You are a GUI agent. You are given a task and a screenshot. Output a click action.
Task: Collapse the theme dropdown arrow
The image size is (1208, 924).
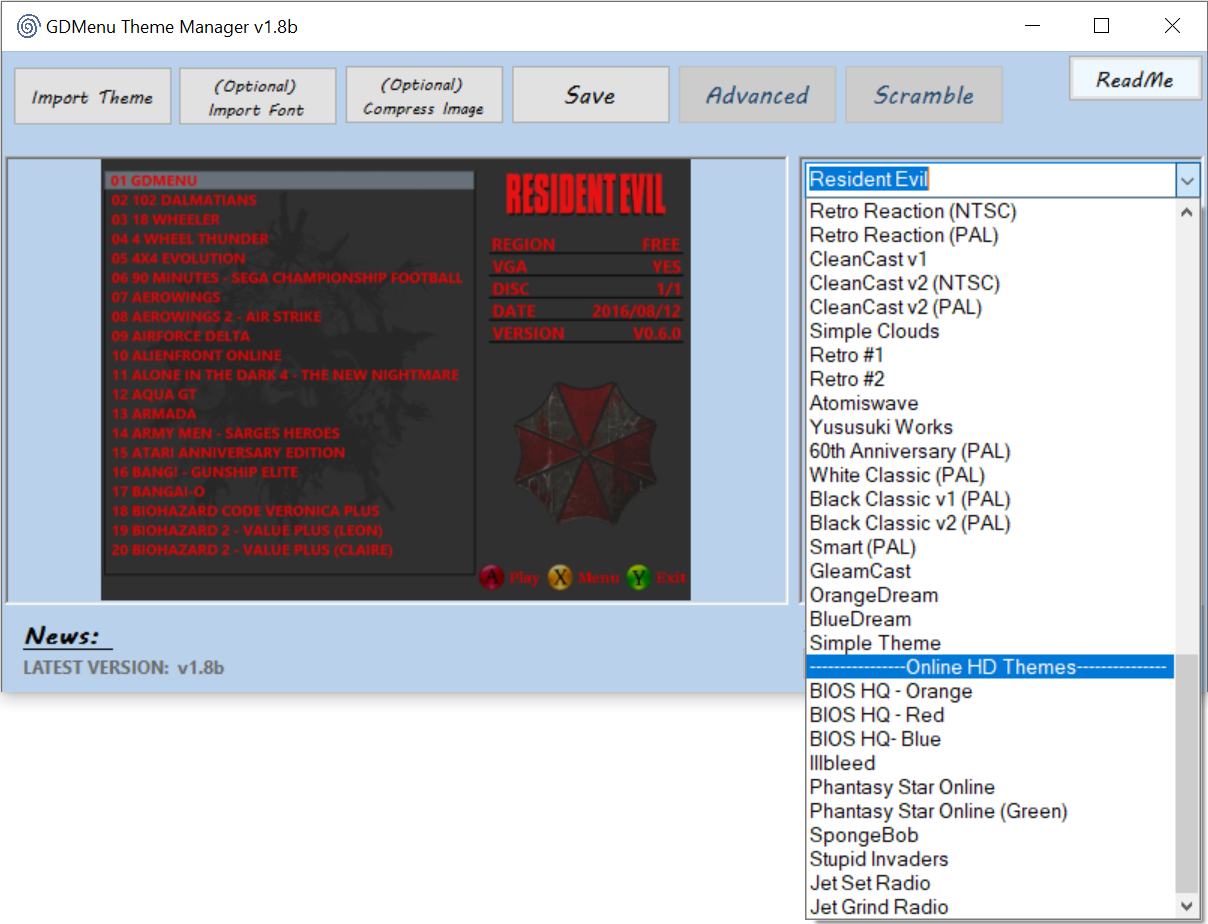pos(1187,180)
